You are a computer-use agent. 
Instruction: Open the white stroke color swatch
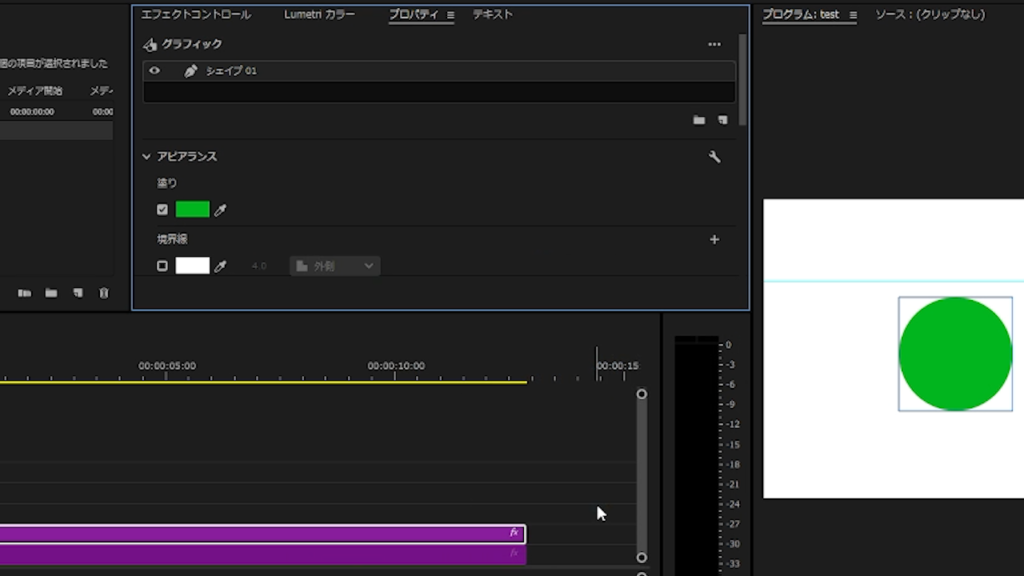[193, 266]
